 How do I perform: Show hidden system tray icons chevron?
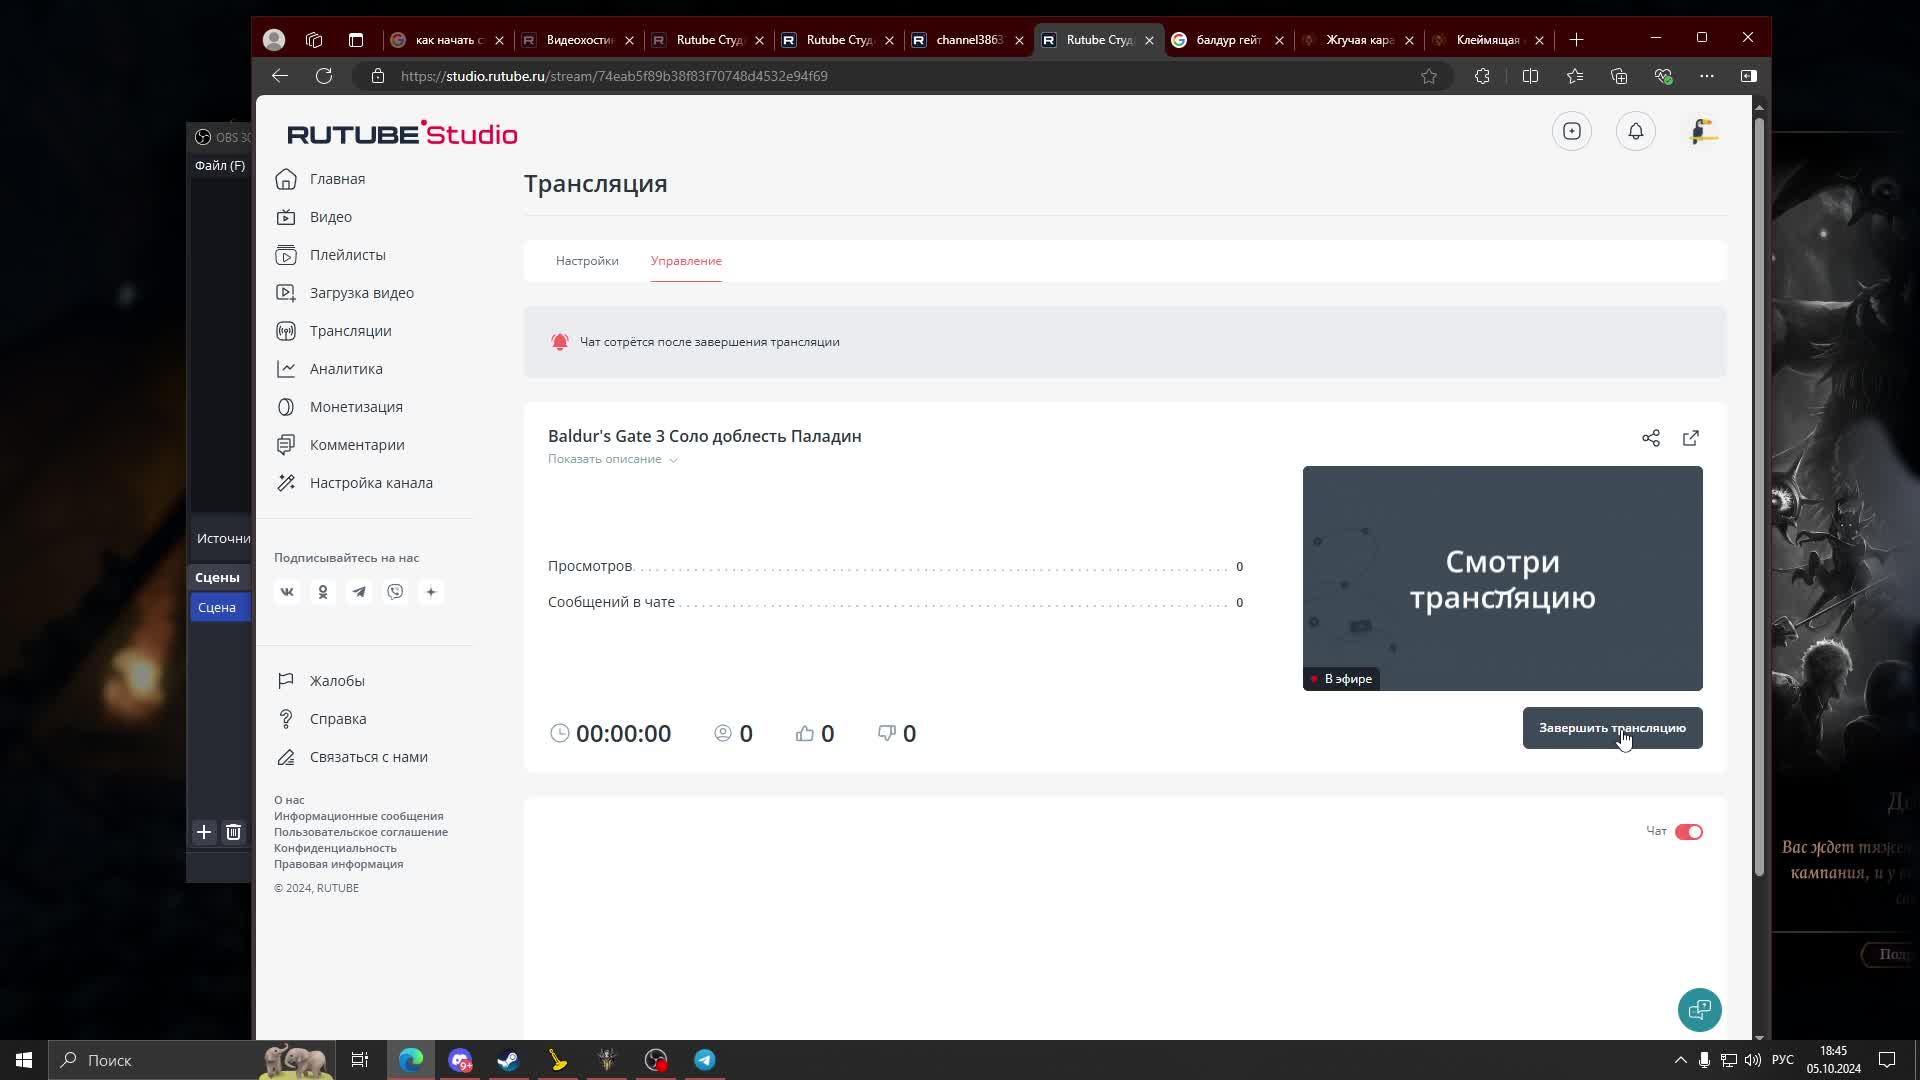coord(1680,1060)
